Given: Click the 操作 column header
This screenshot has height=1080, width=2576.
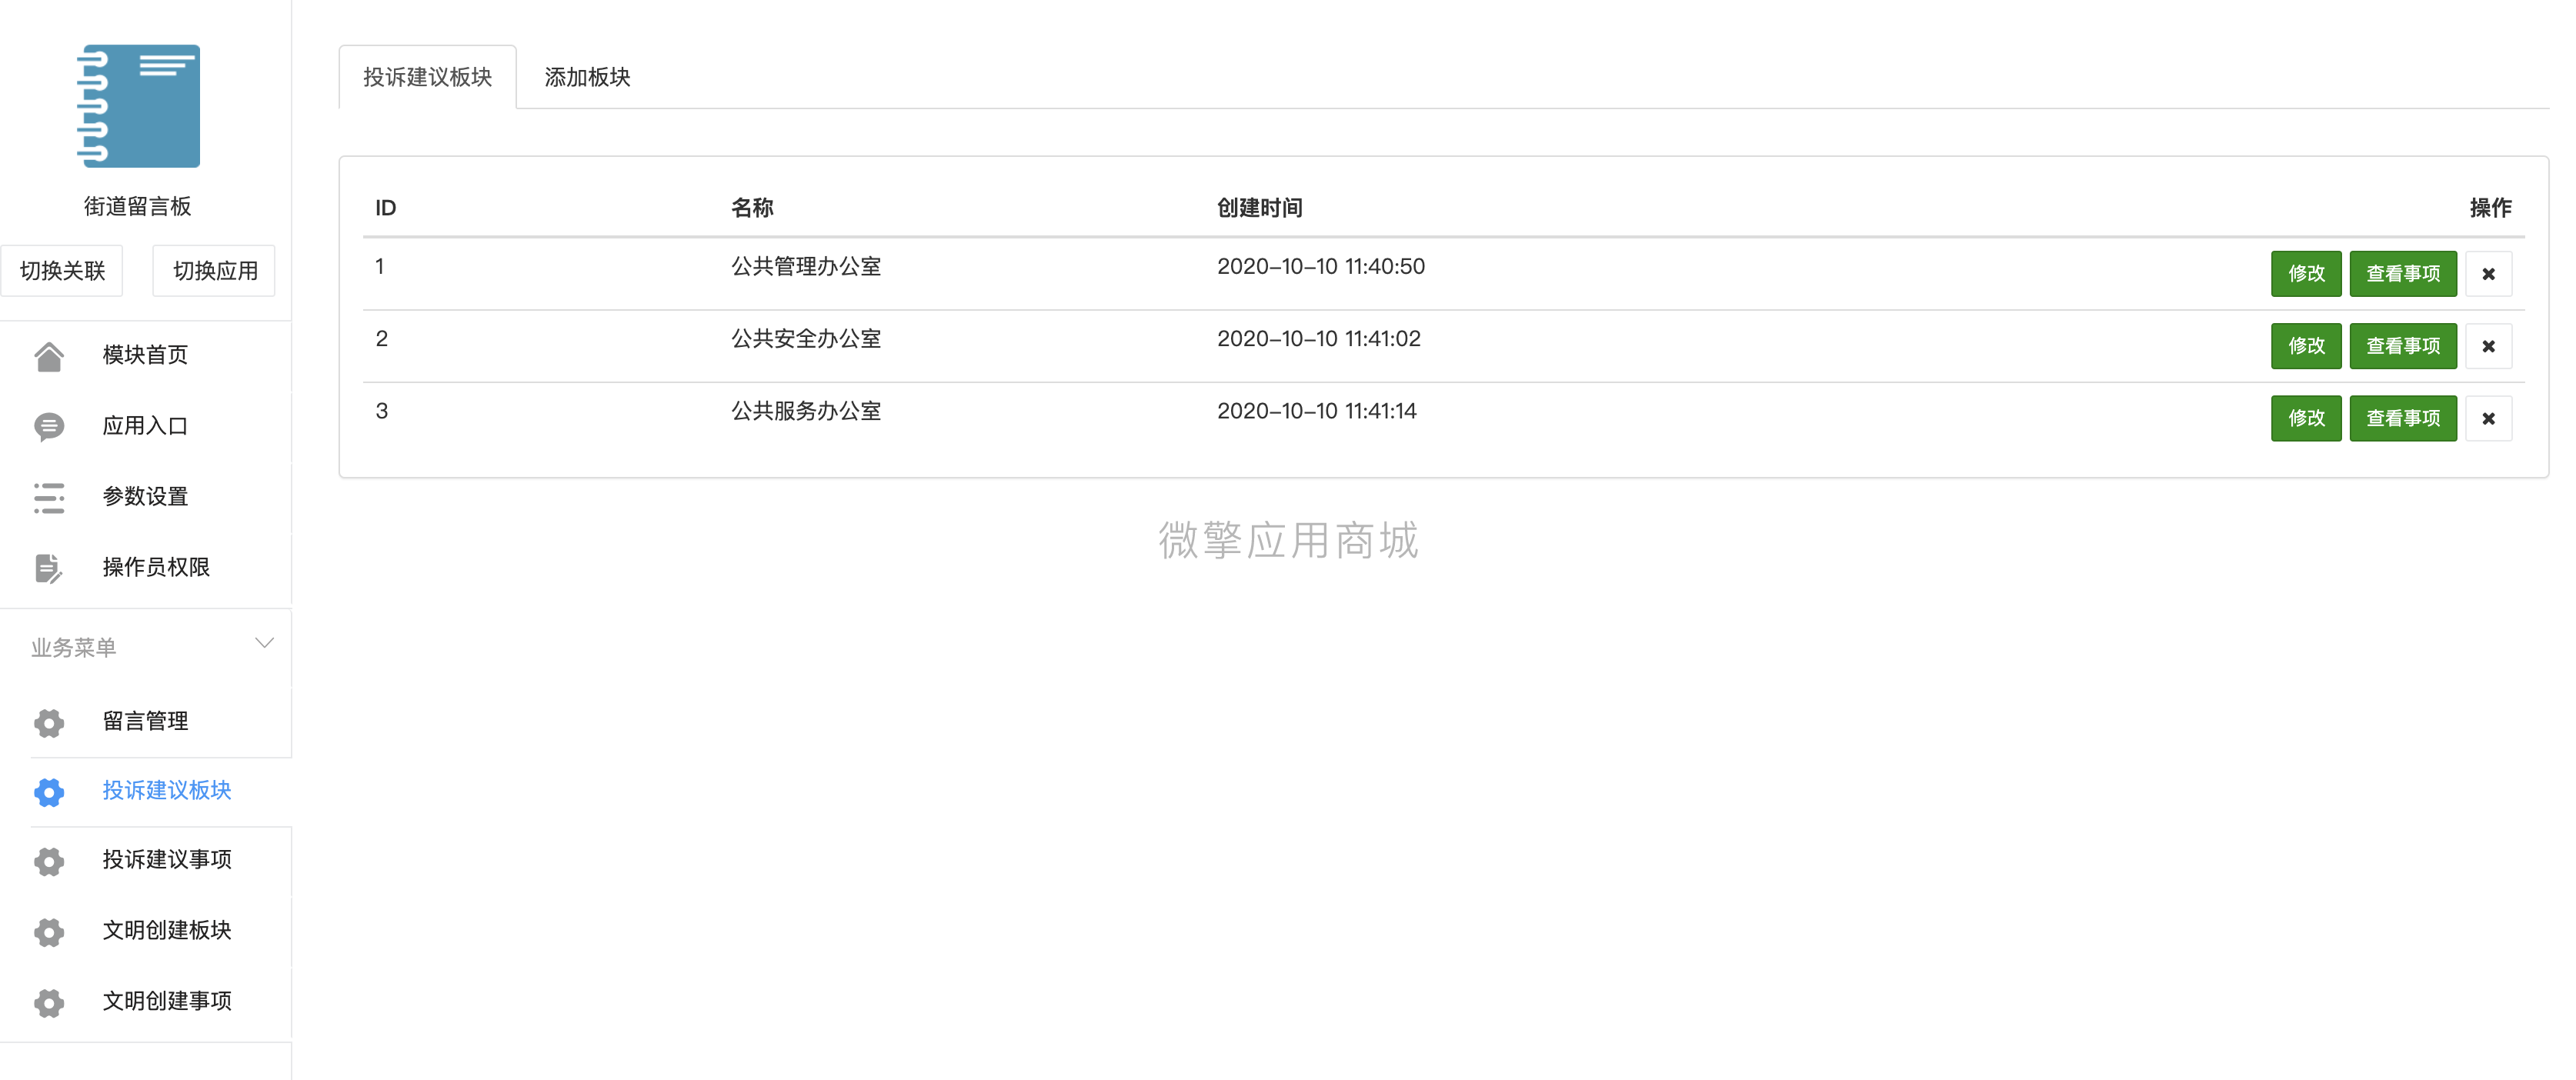Looking at the screenshot, I should [2490, 208].
